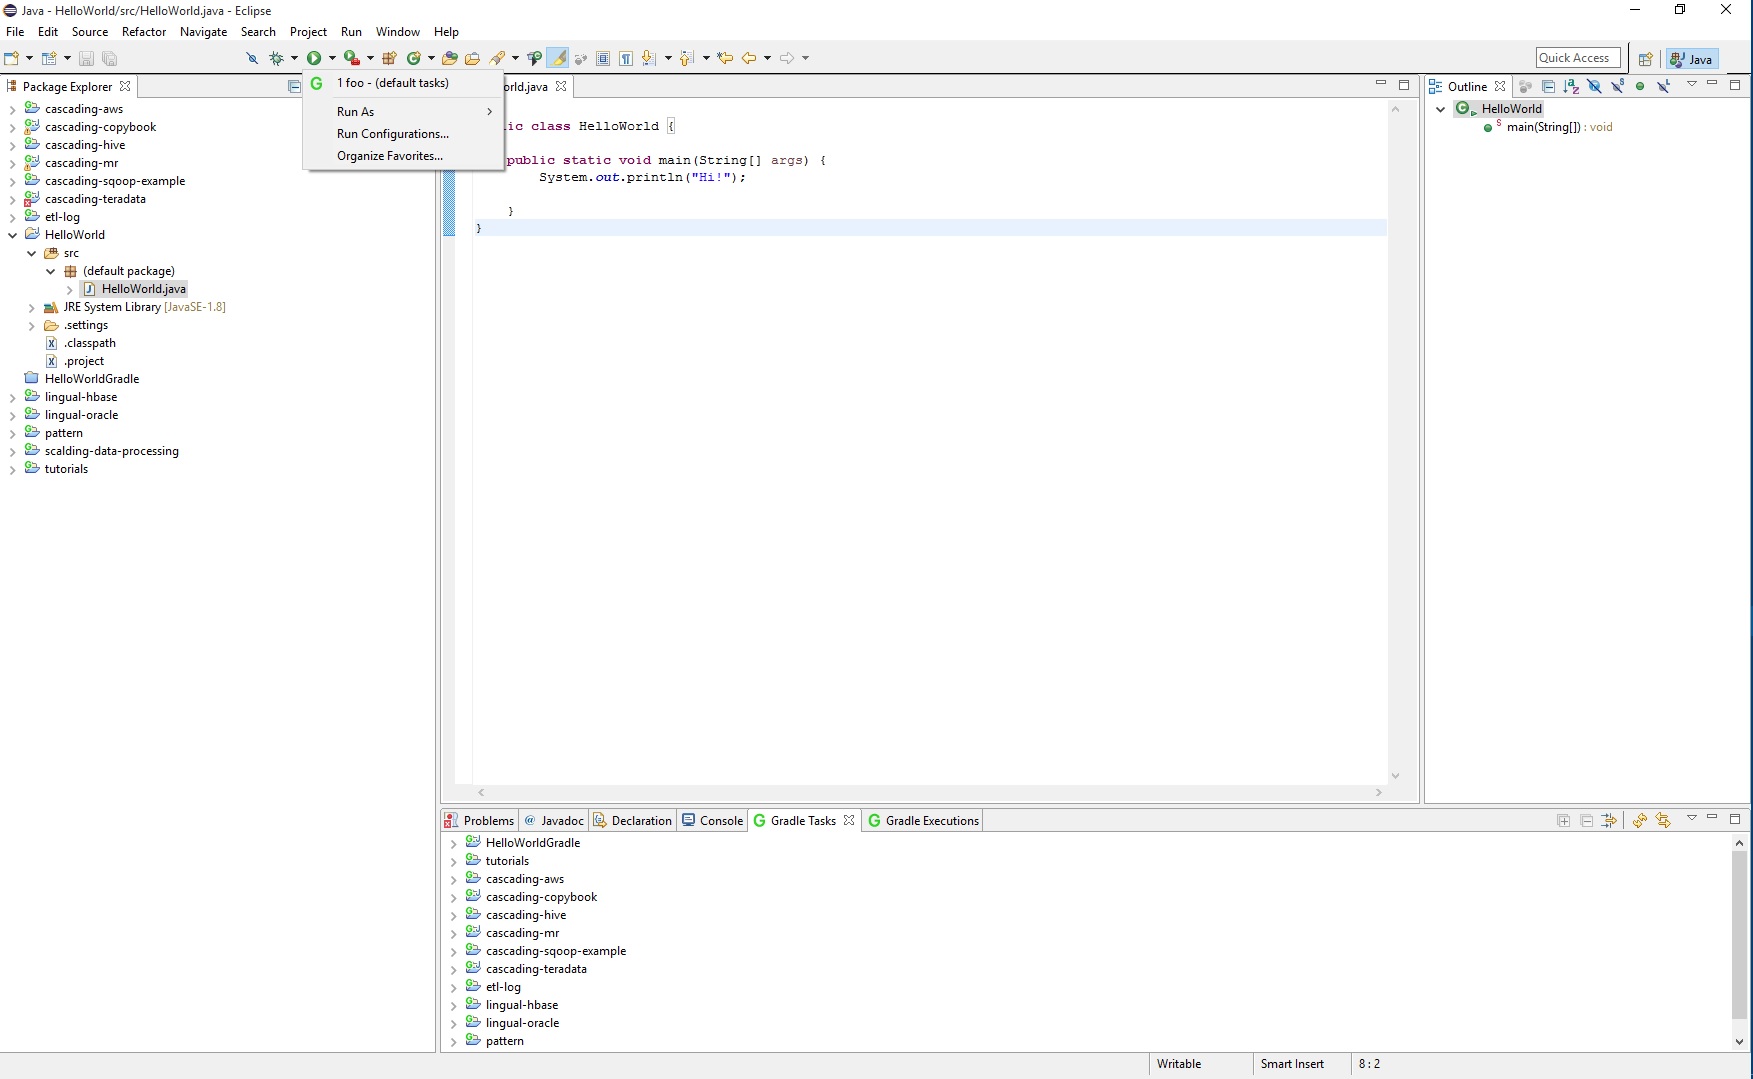Toggle Hide Static Members in Outline

point(1617,86)
